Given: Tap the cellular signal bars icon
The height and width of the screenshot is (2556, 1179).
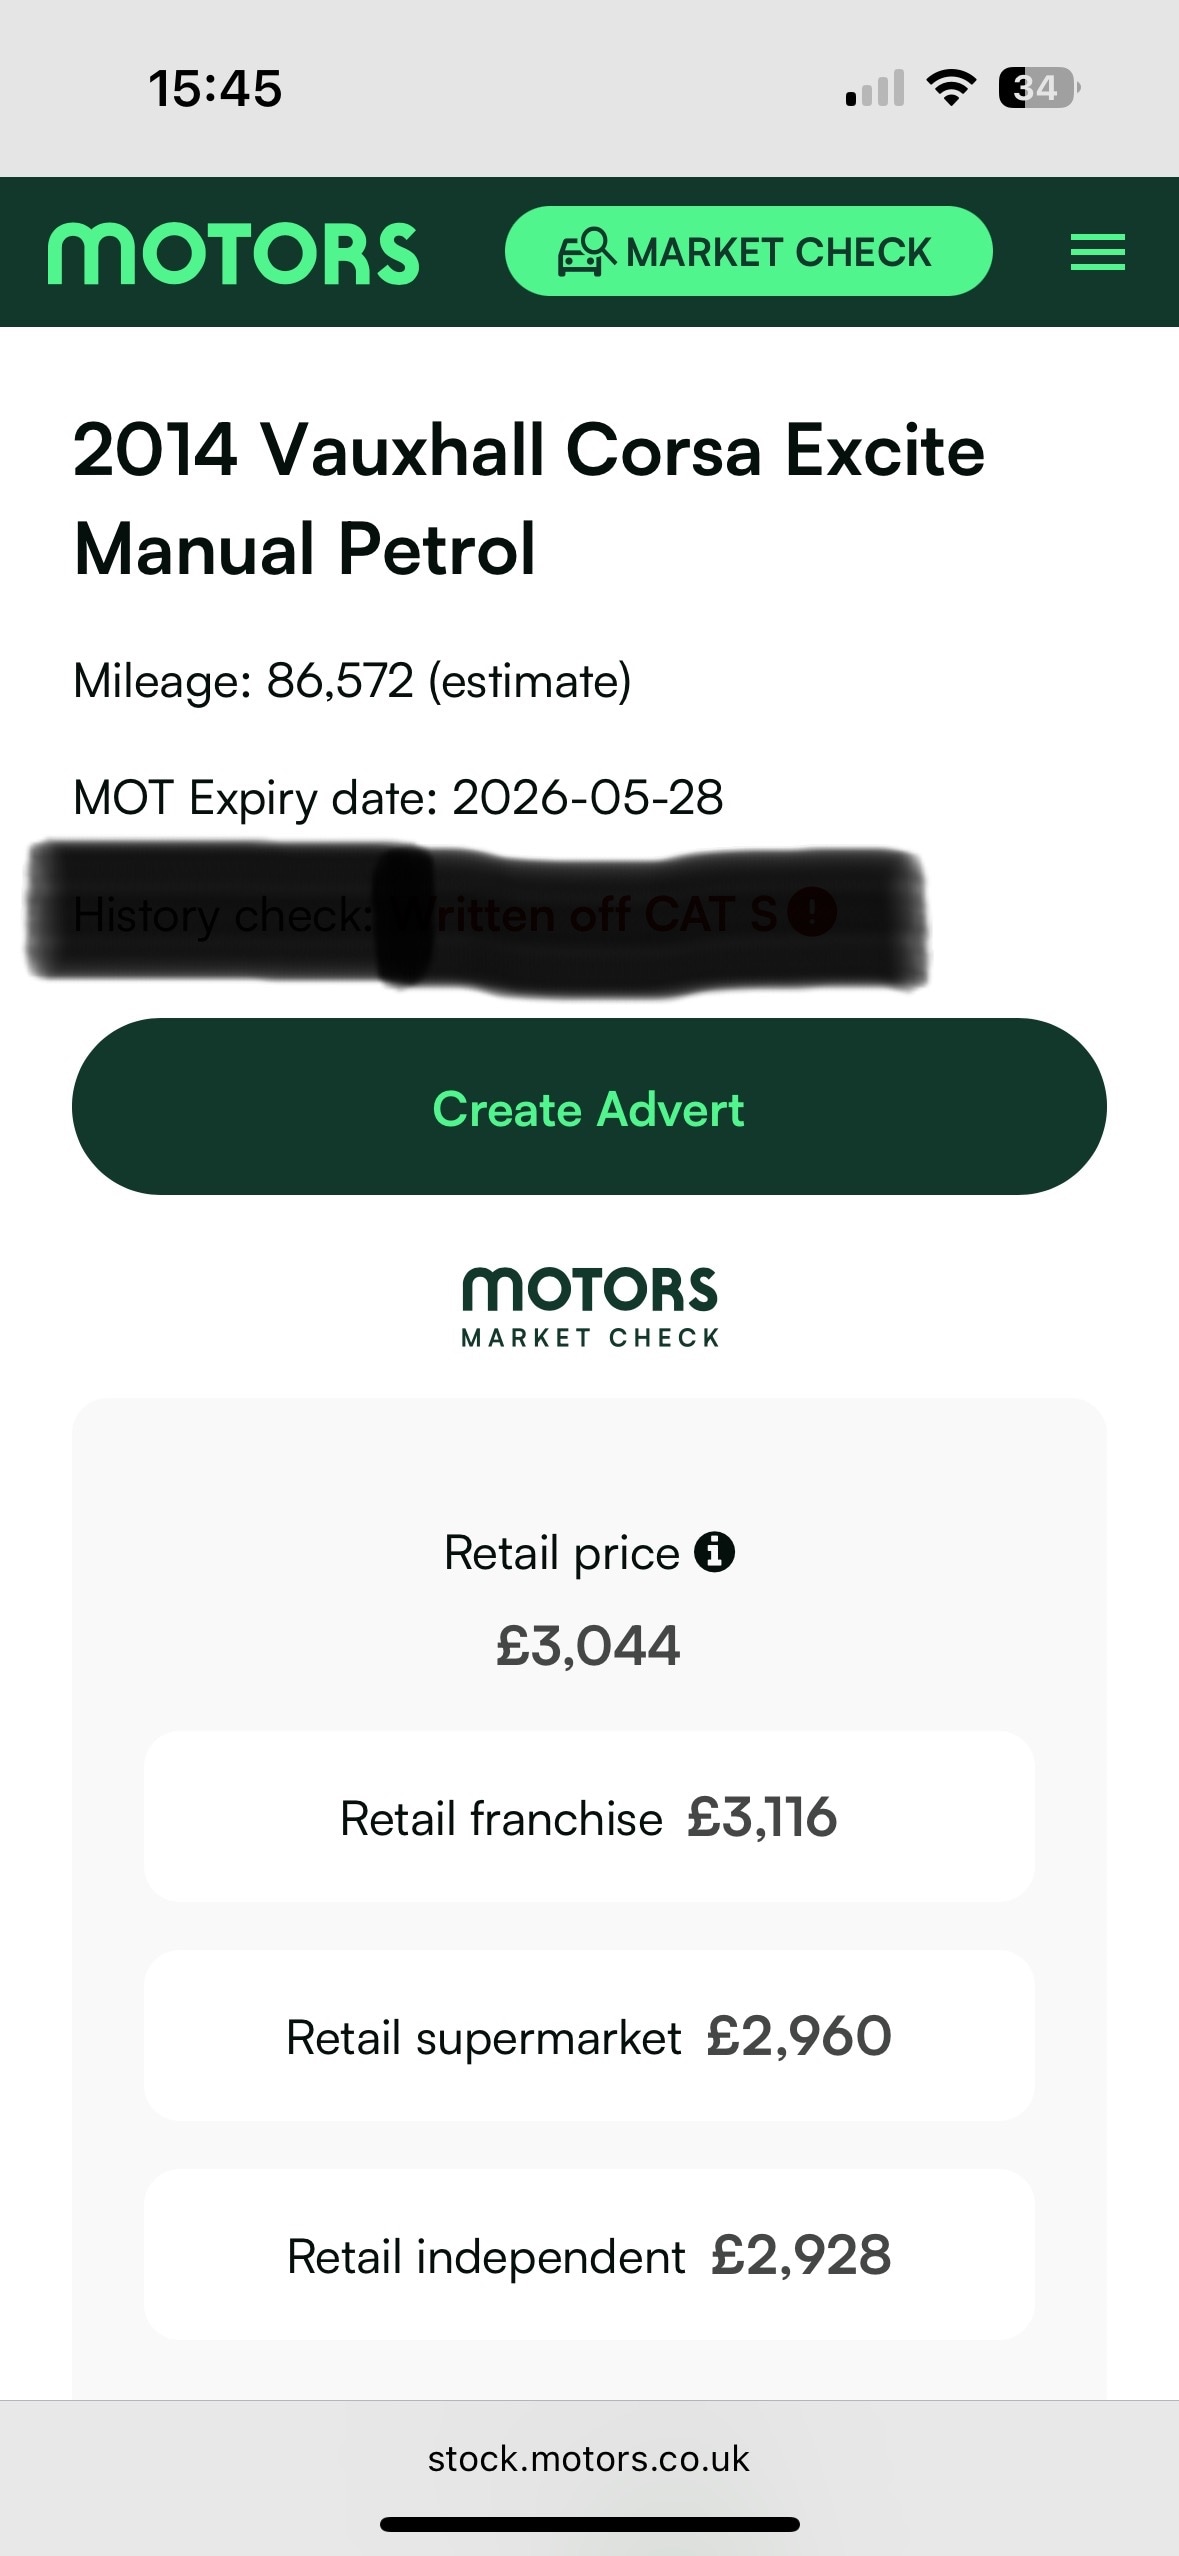Looking at the screenshot, I should [875, 88].
